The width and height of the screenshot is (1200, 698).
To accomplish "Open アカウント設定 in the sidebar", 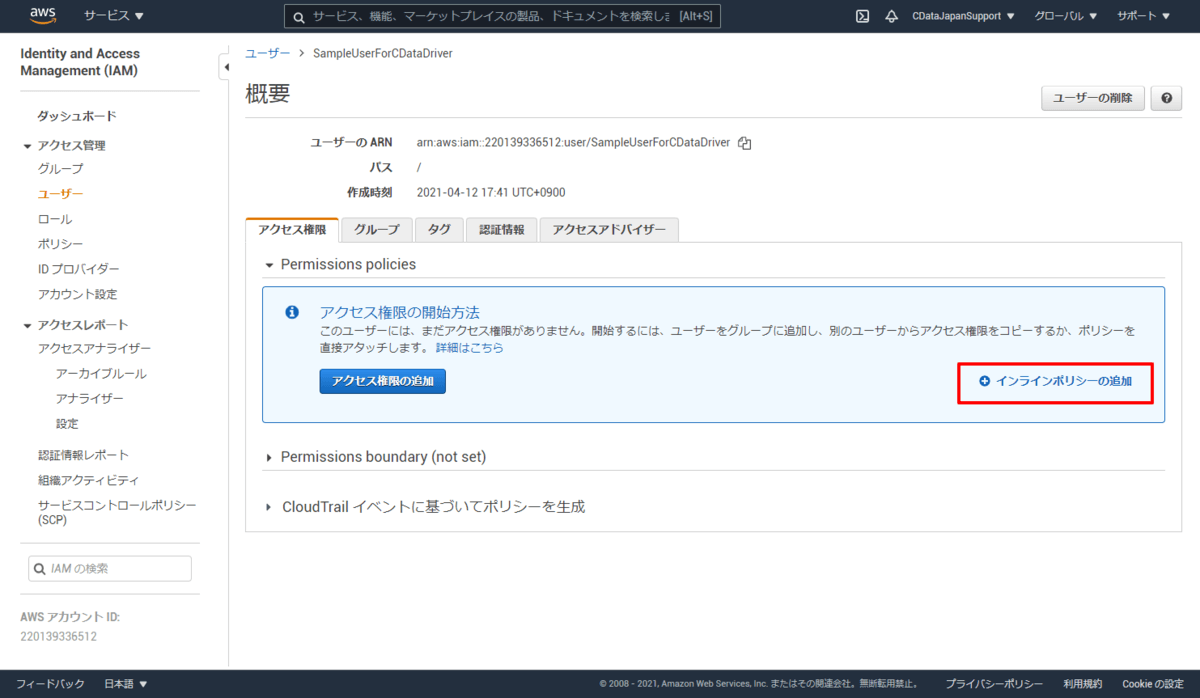I will click(x=77, y=294).
